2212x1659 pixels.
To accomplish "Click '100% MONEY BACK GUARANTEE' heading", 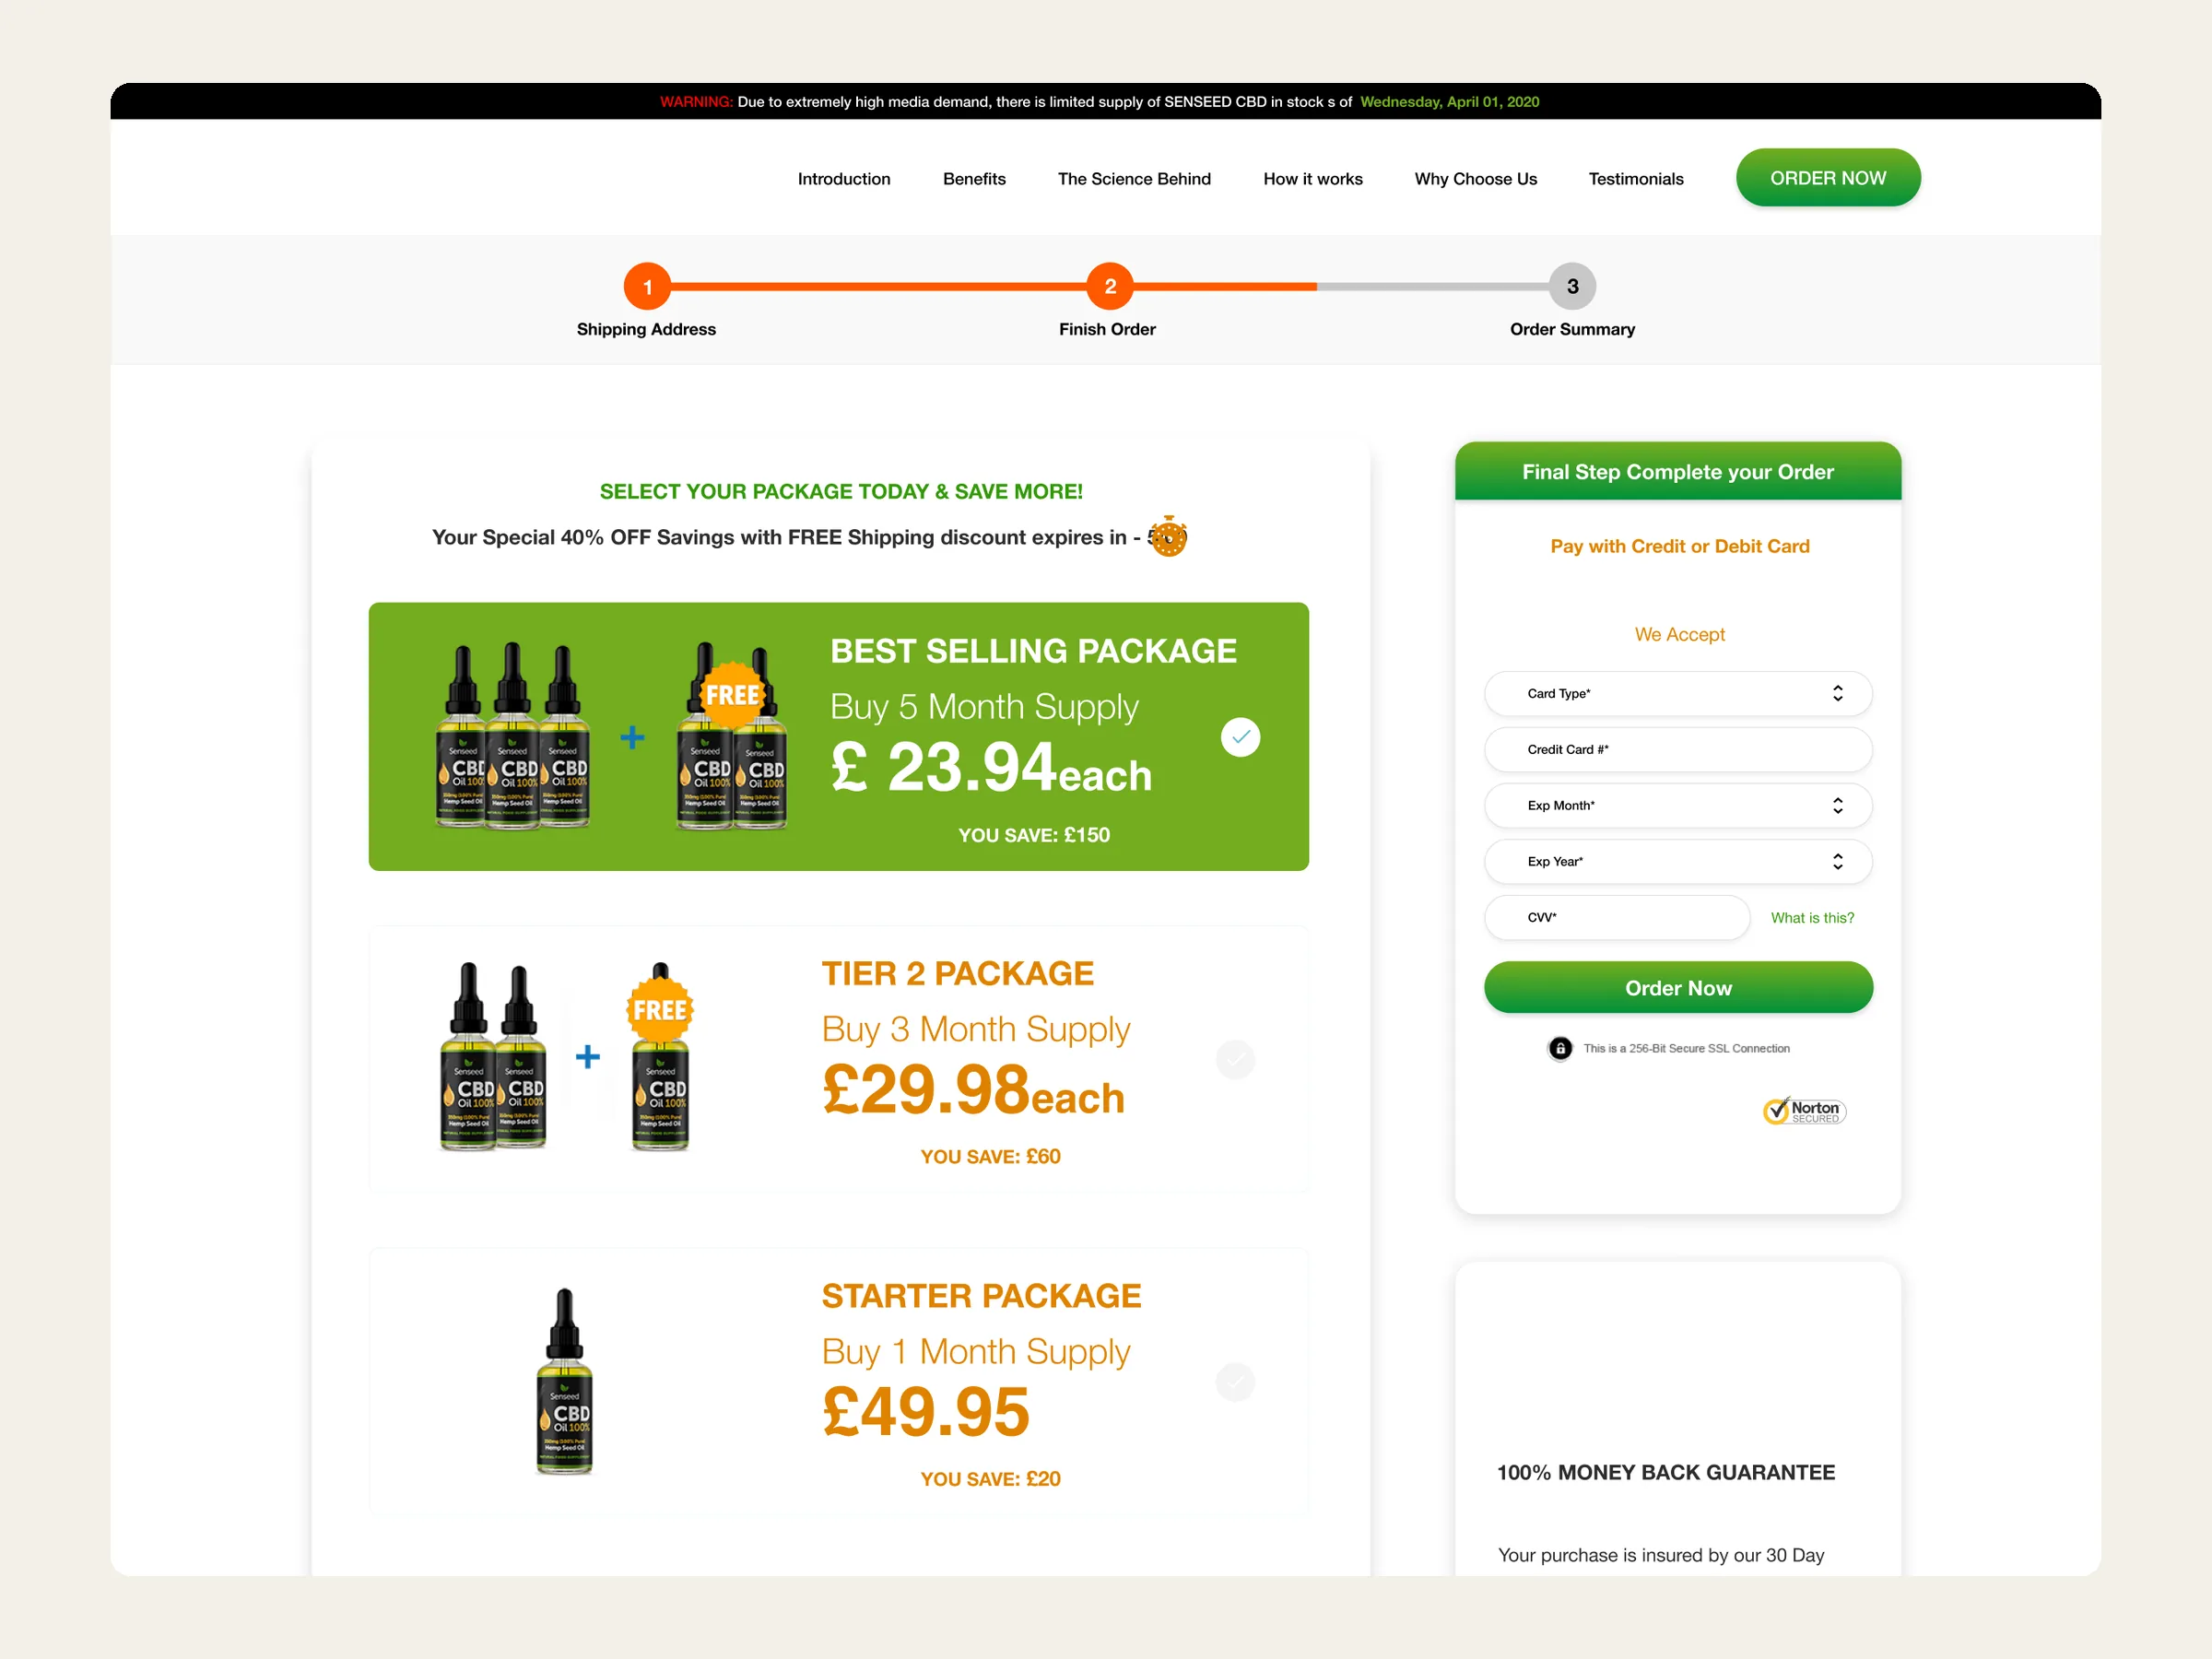I will (1666, 1472).
